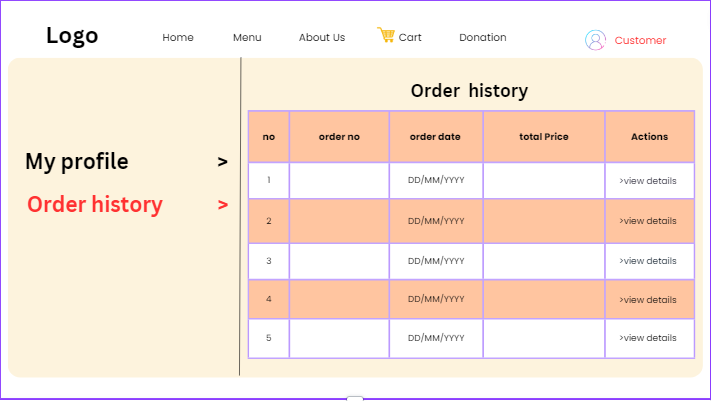The image size is (711, 401).
Task: Go to the Home page
Action: [x=178, y=37]
